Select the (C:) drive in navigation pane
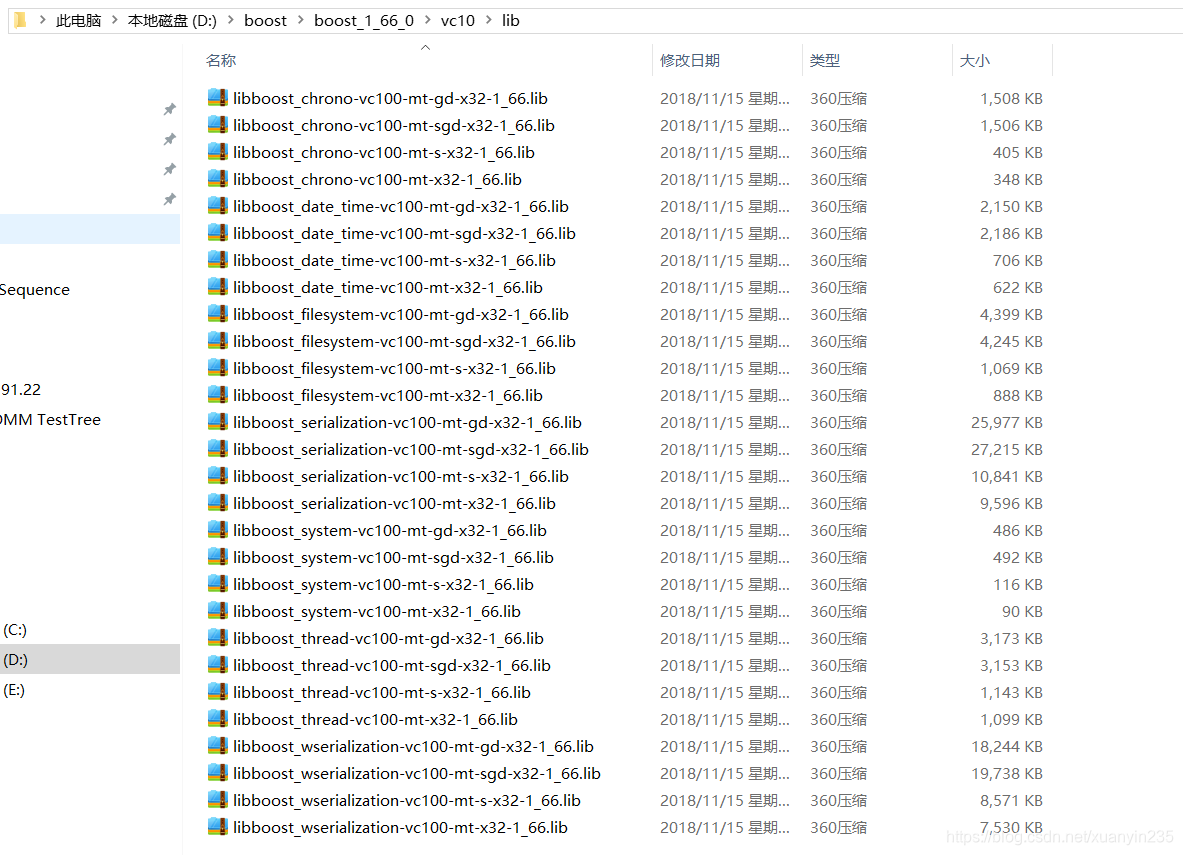 tap(14, 629)
